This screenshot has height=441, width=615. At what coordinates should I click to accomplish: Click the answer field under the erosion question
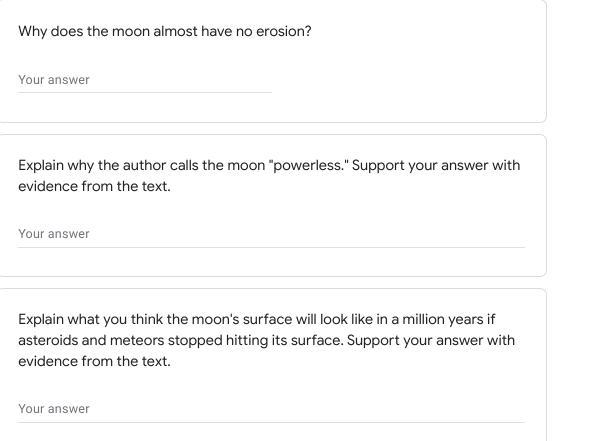click(144, 80)
